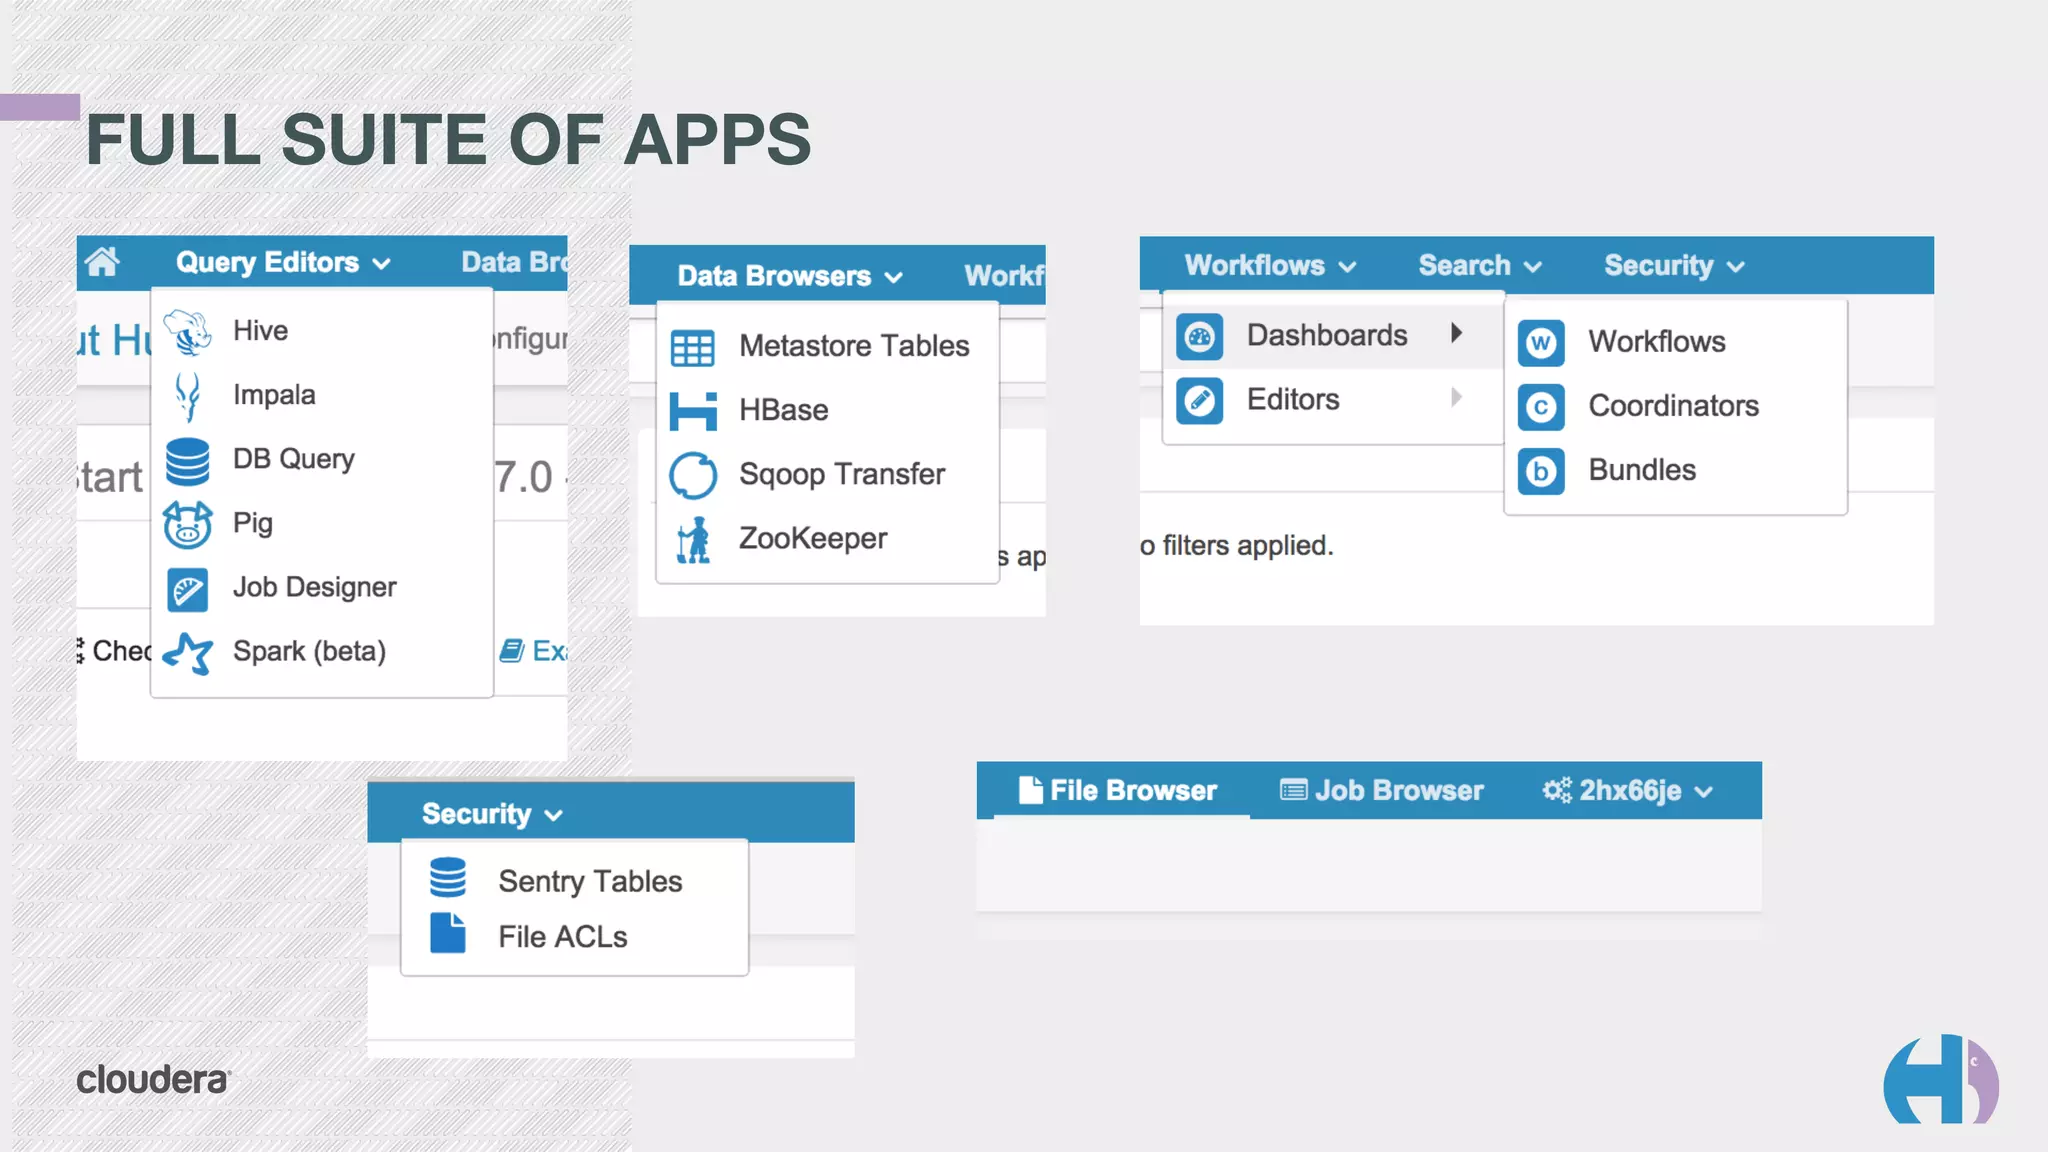Click the Job Browser list icon
Screen dimensions: 2048x1152
[x=1293, y=790]
